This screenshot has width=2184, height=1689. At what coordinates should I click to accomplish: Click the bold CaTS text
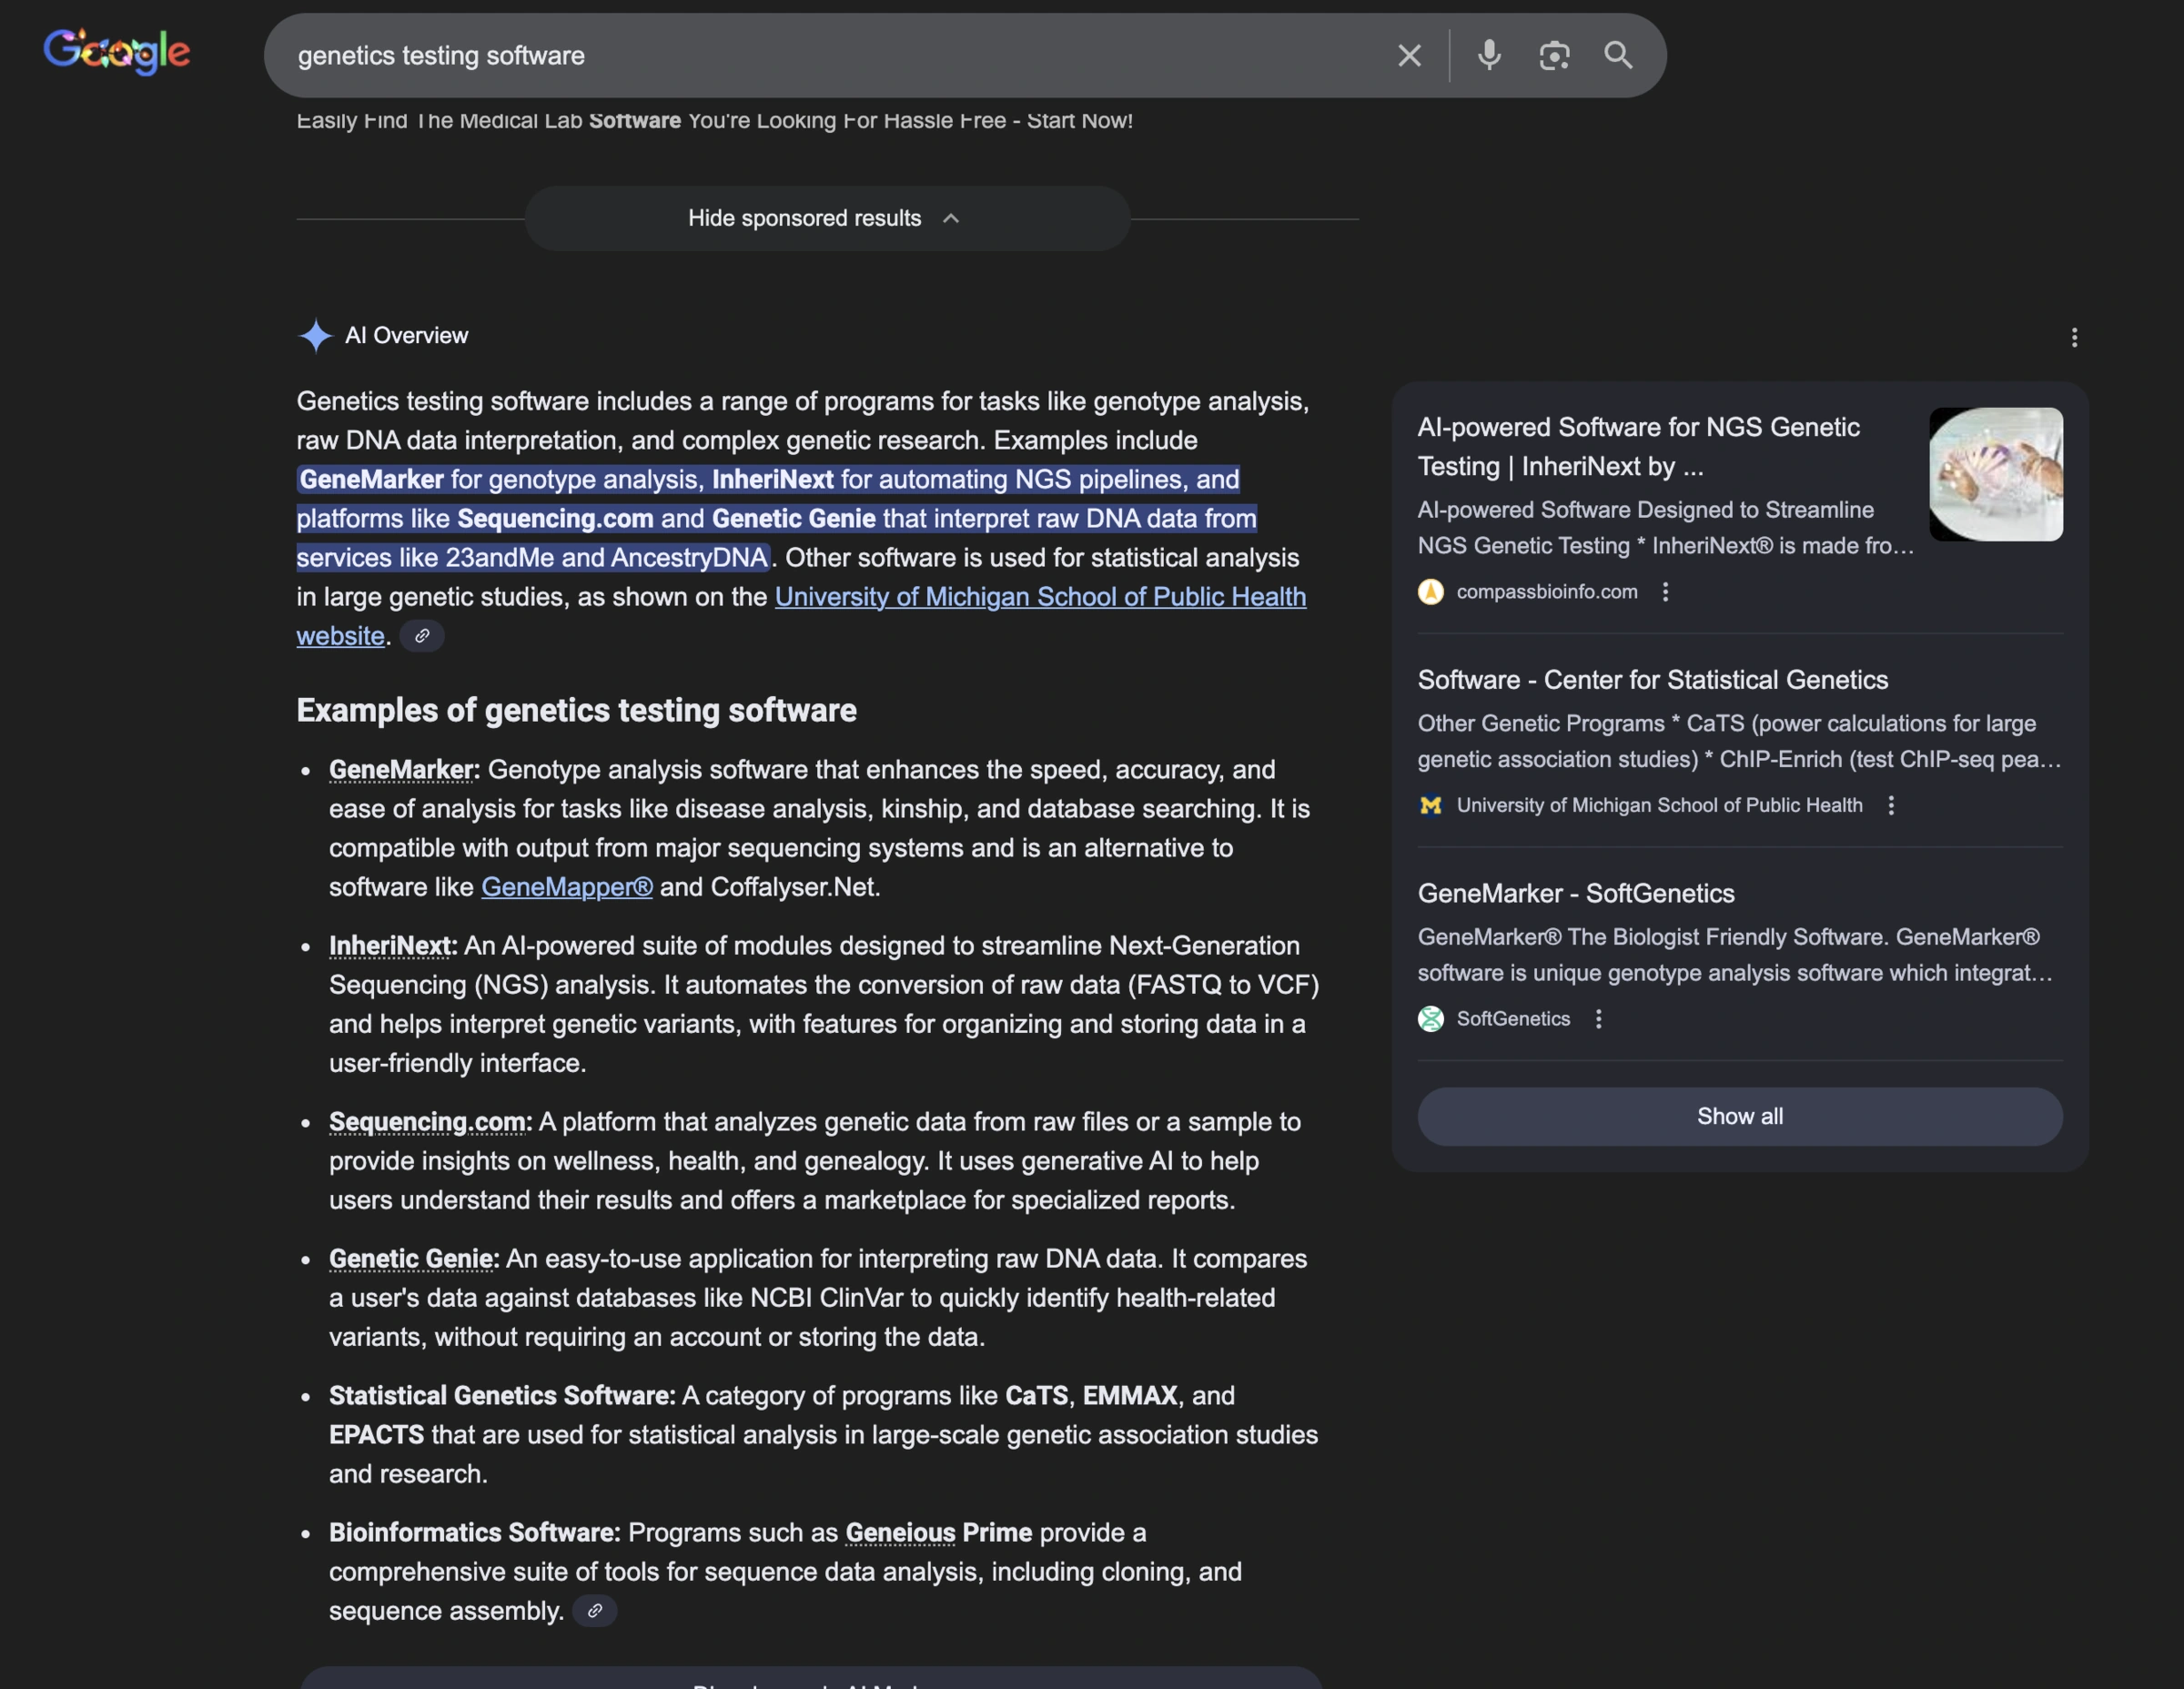pyautogui.click(x=1036, y=1396)
